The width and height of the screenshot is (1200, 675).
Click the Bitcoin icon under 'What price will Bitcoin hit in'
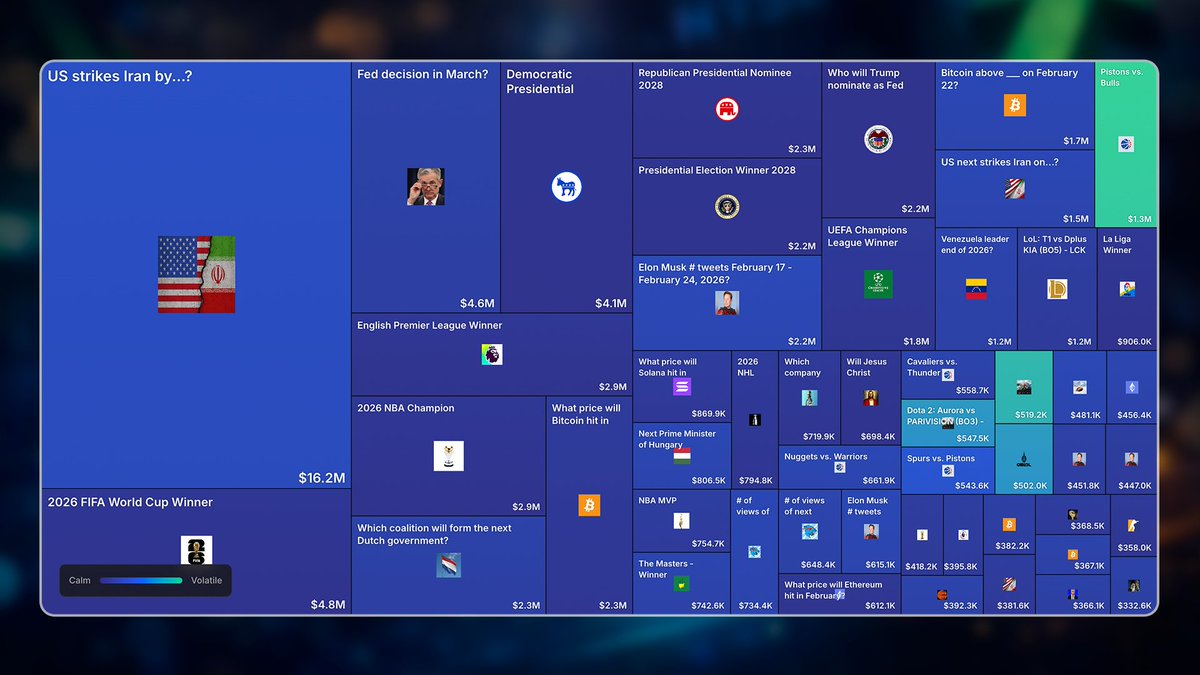(x=589, y=505)
